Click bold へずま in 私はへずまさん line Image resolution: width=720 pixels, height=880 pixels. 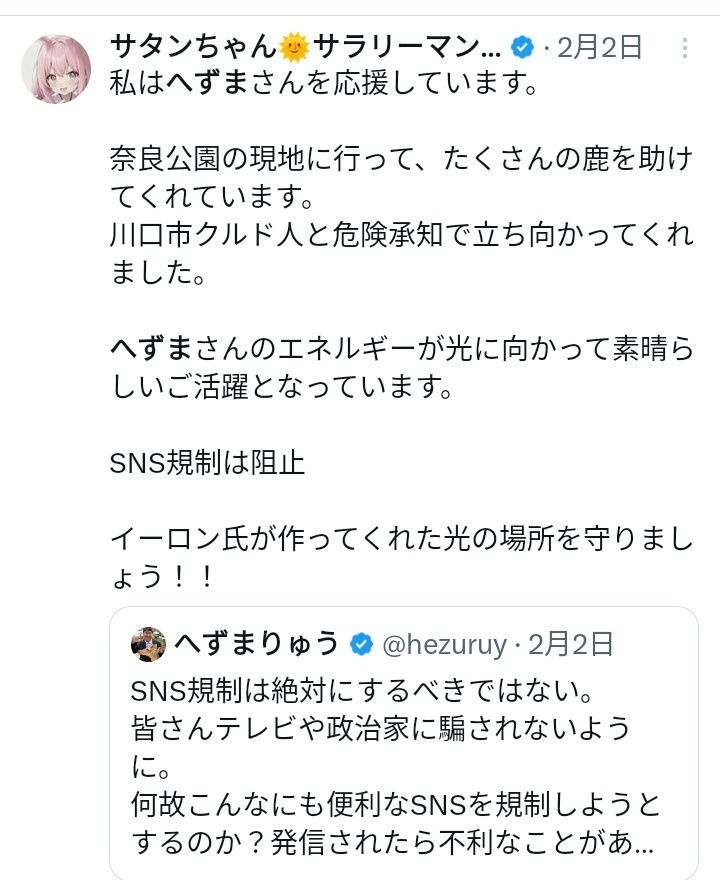(190, 84)
